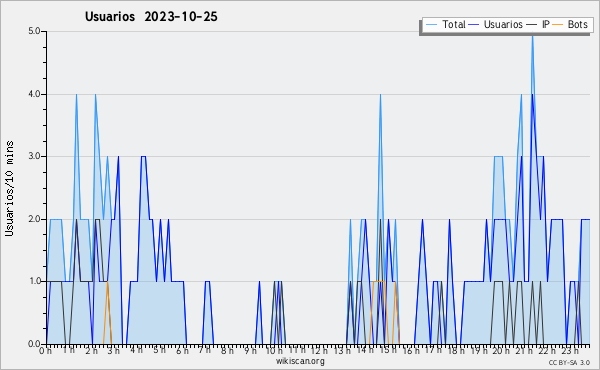600x370 pixels.
Task: Click the orange Bots plateau near 15 h
Action: pyautogui.click(x=379, y=282)
